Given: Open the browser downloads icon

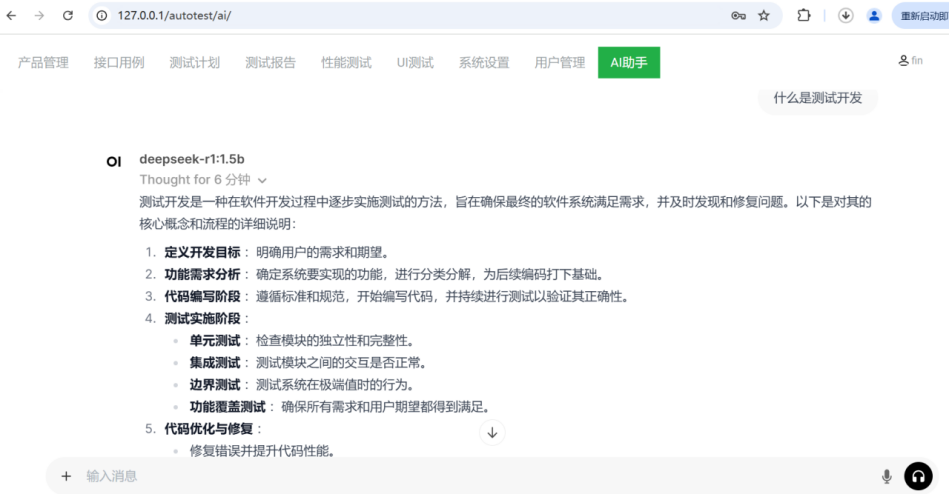Looking at the screenshot, I should [846, 16].
